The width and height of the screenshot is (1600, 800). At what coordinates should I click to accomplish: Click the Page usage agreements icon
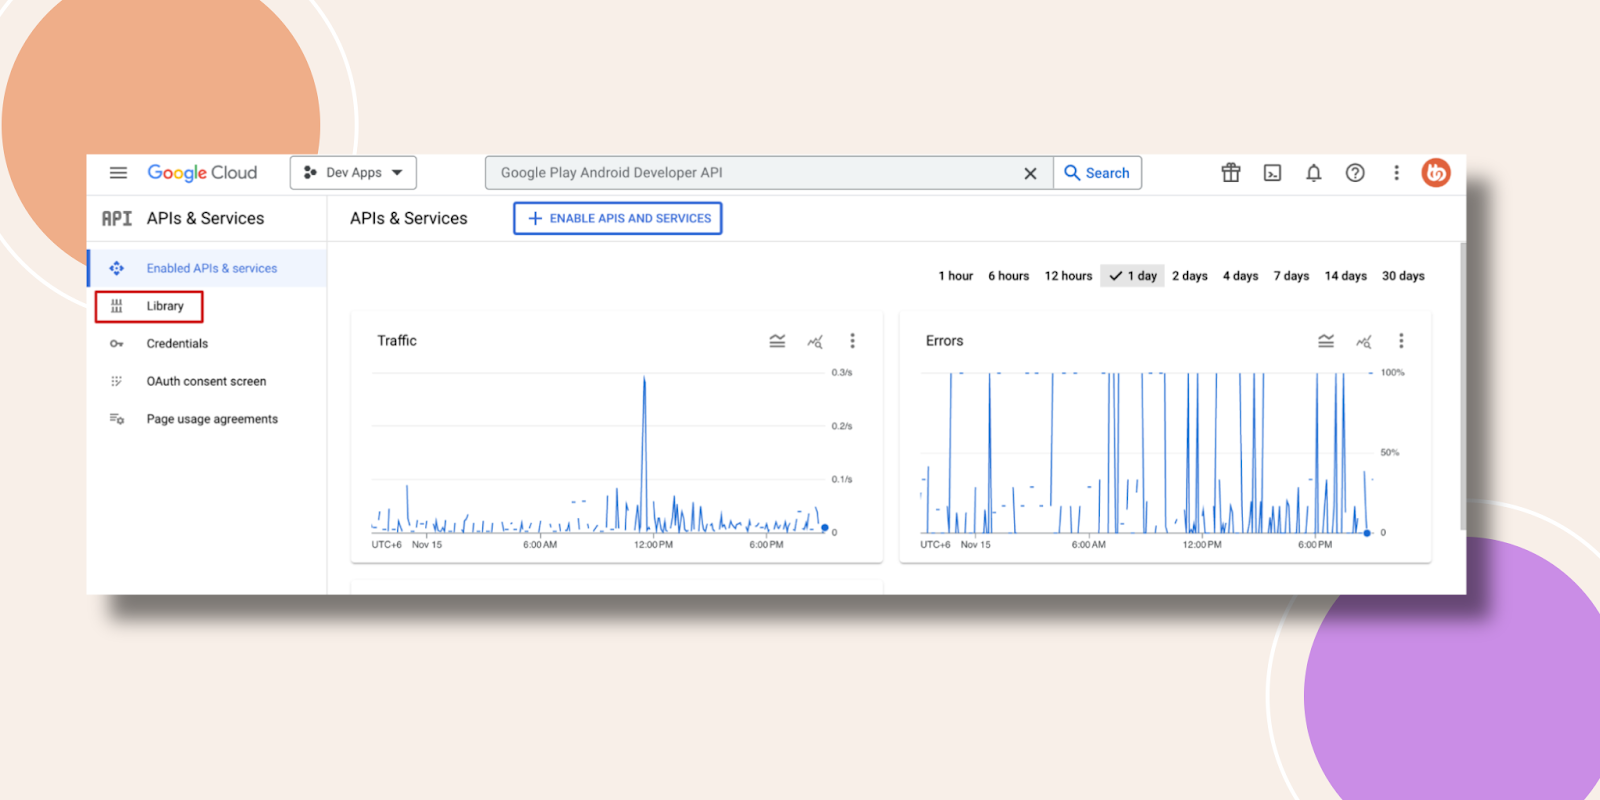(x=117, y=419)
